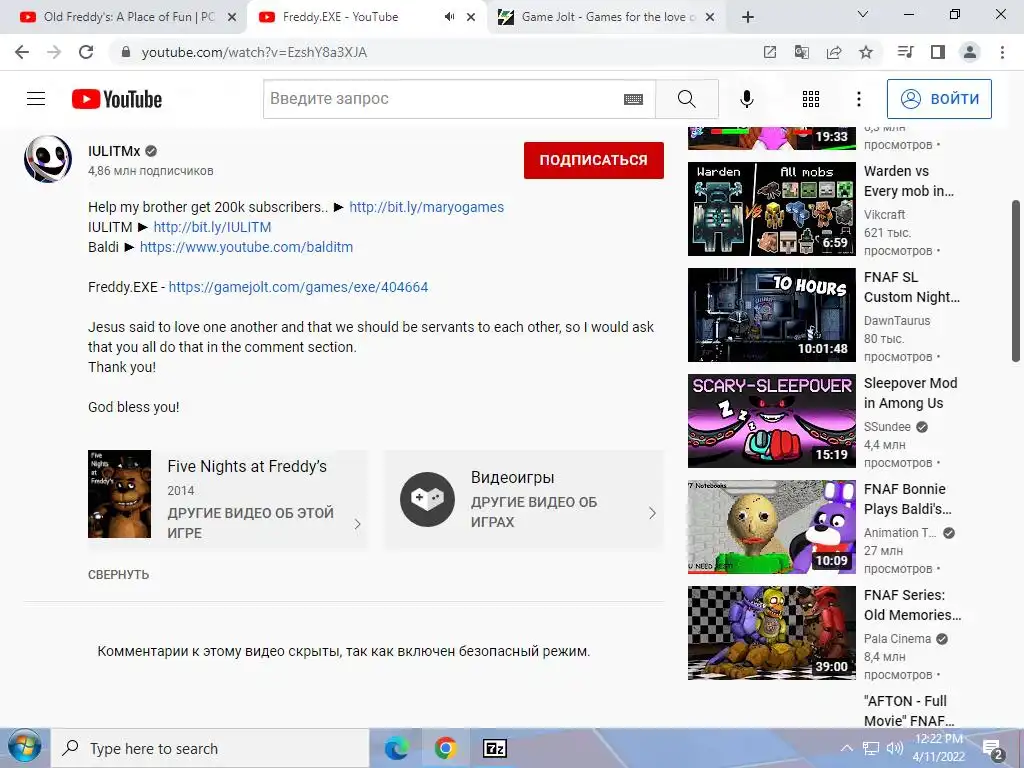Screen dimensions: 1024x768
Task: Open FNAF SL Custom Night 10 hours thumbnail
Action: 771,315
